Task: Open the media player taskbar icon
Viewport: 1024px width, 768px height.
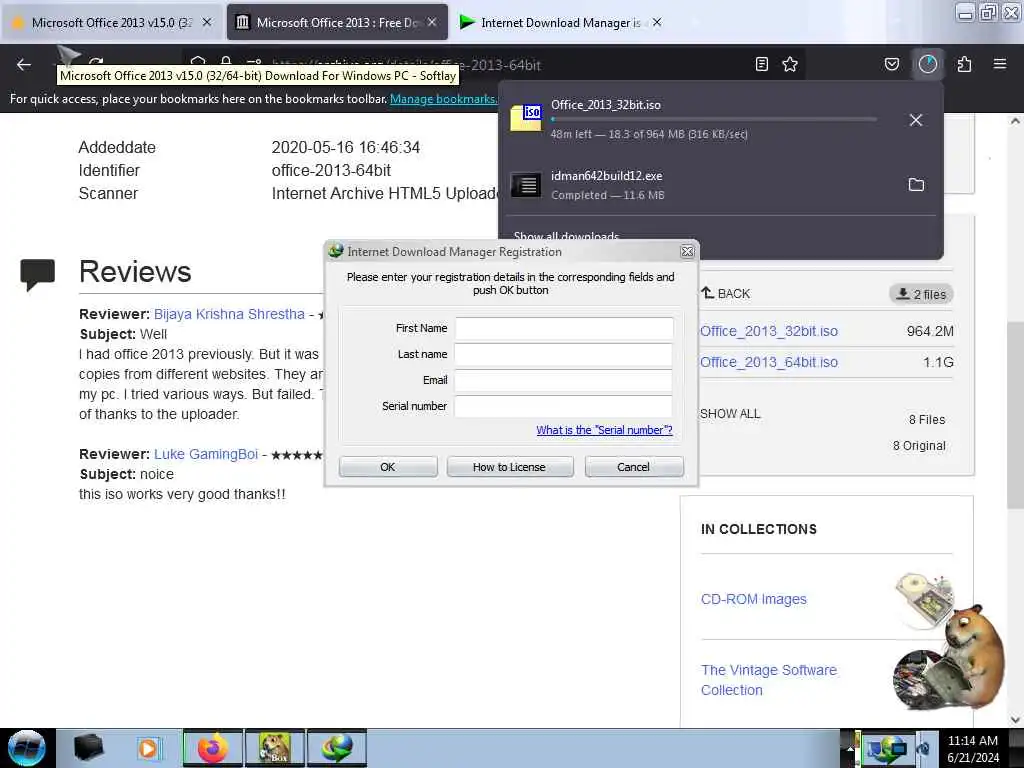Action: [149, 748]
